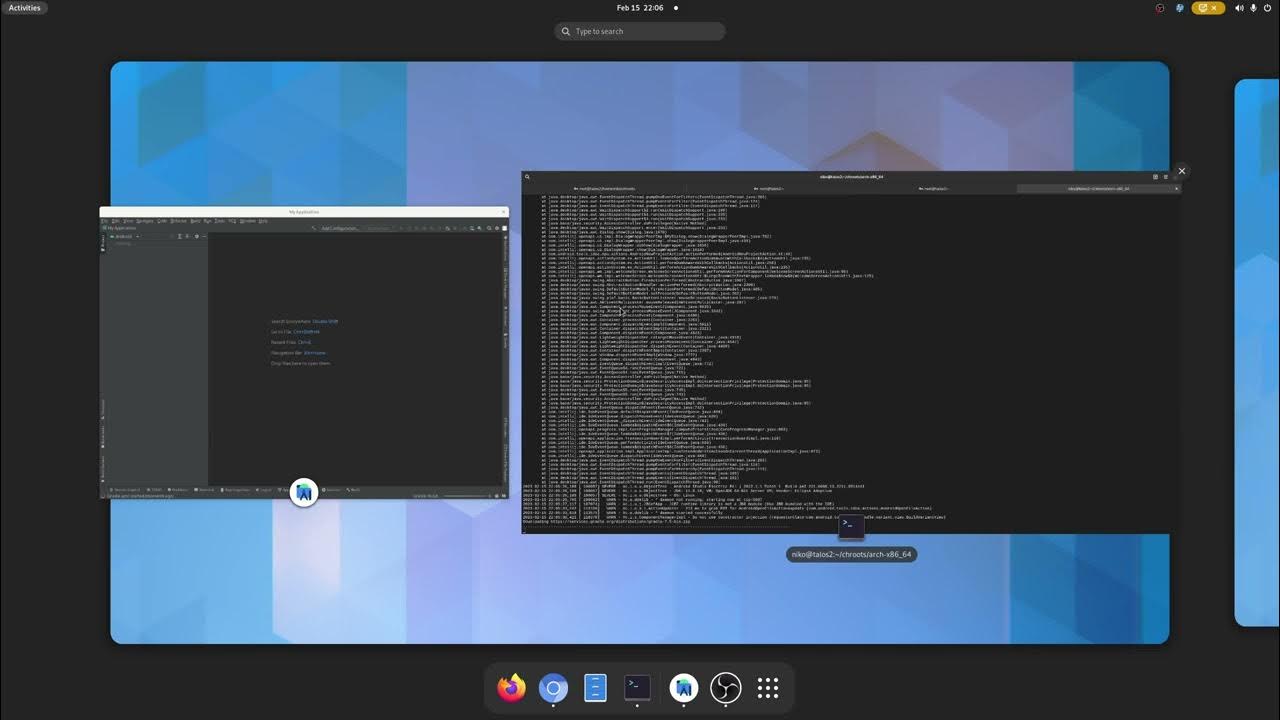Viewport: 1280px width, 720px height.
Task: Close the terminal window from the overview
Action: pos(1181,171)
